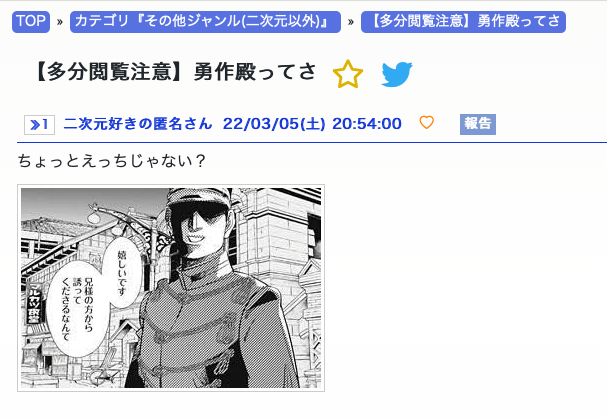607x418 pixels.
Task: Click the post timestamp 22/03/05(土) 20:54:00
Action: 312,124
